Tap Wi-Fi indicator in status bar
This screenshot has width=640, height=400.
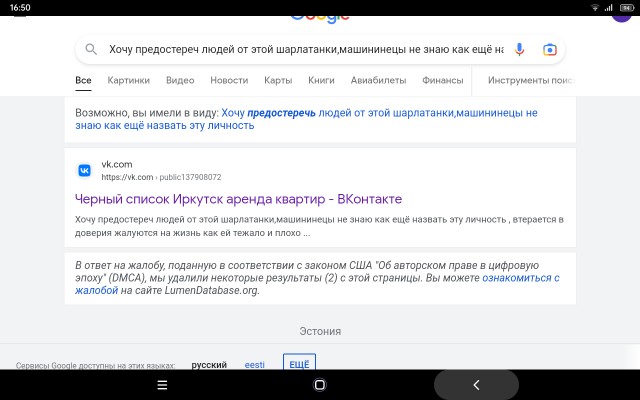click(x=595, y=7)
